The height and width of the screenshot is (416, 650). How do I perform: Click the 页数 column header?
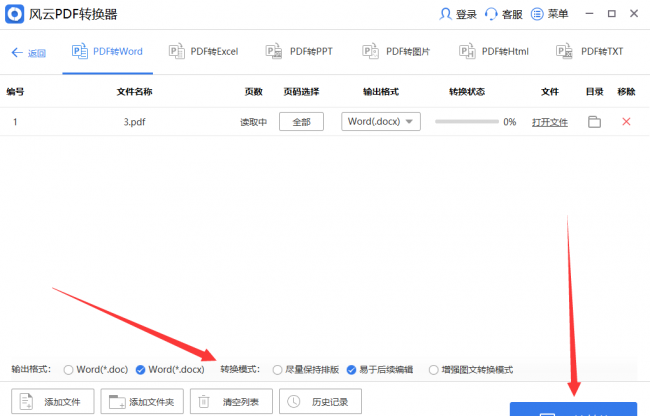(x=253, y=92)
